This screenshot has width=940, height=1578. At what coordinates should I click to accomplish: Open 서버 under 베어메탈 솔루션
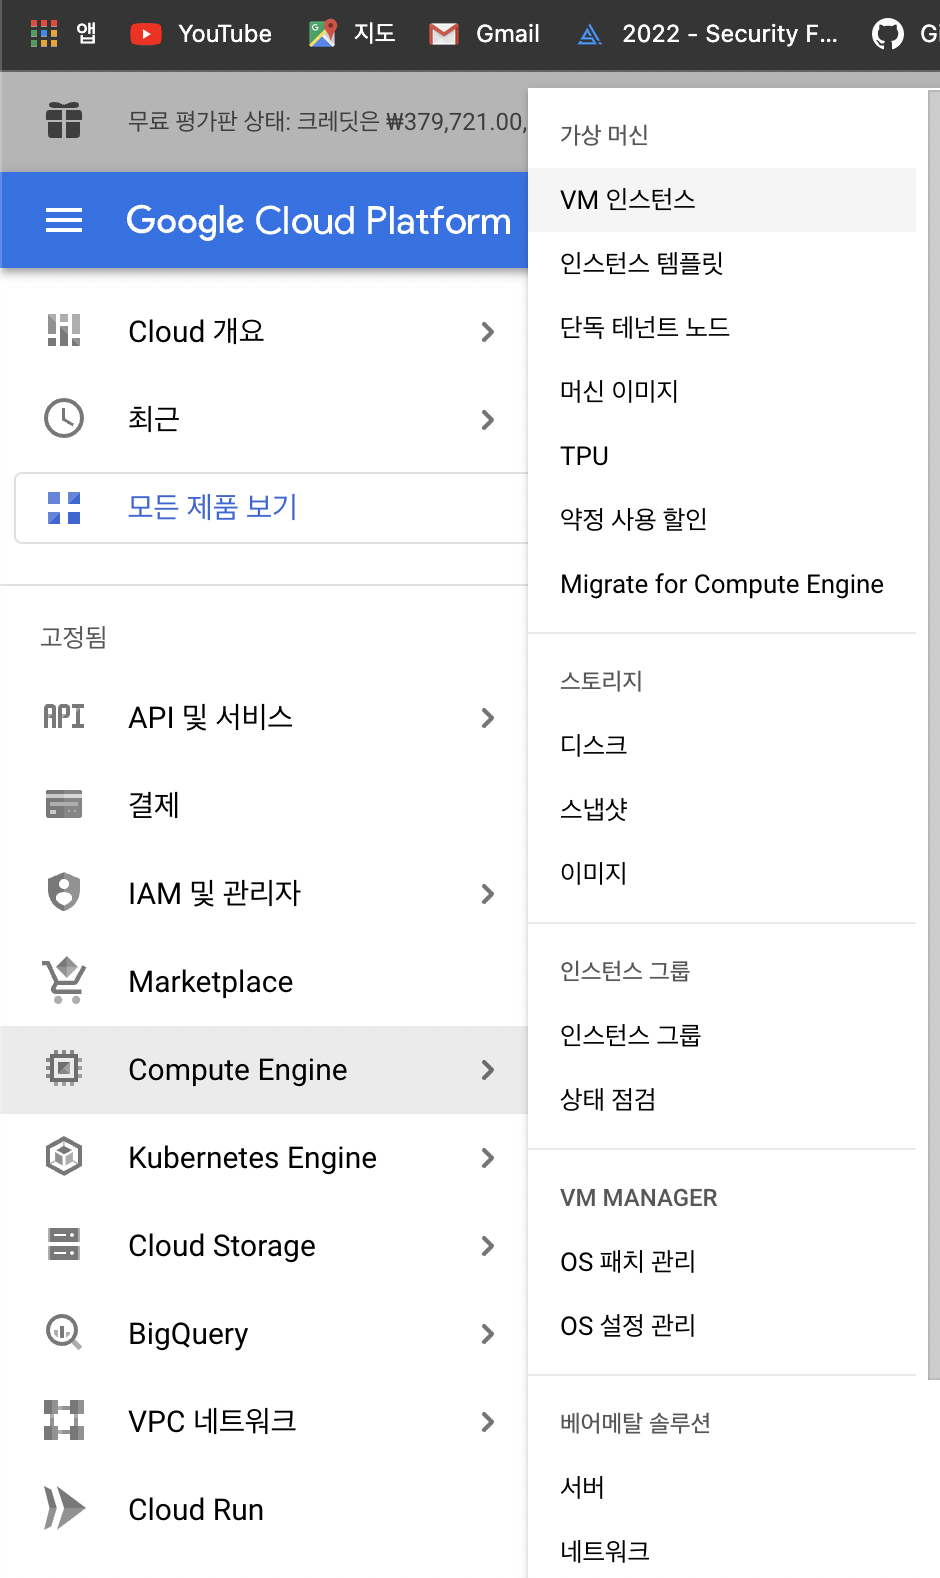point(722,1487)
